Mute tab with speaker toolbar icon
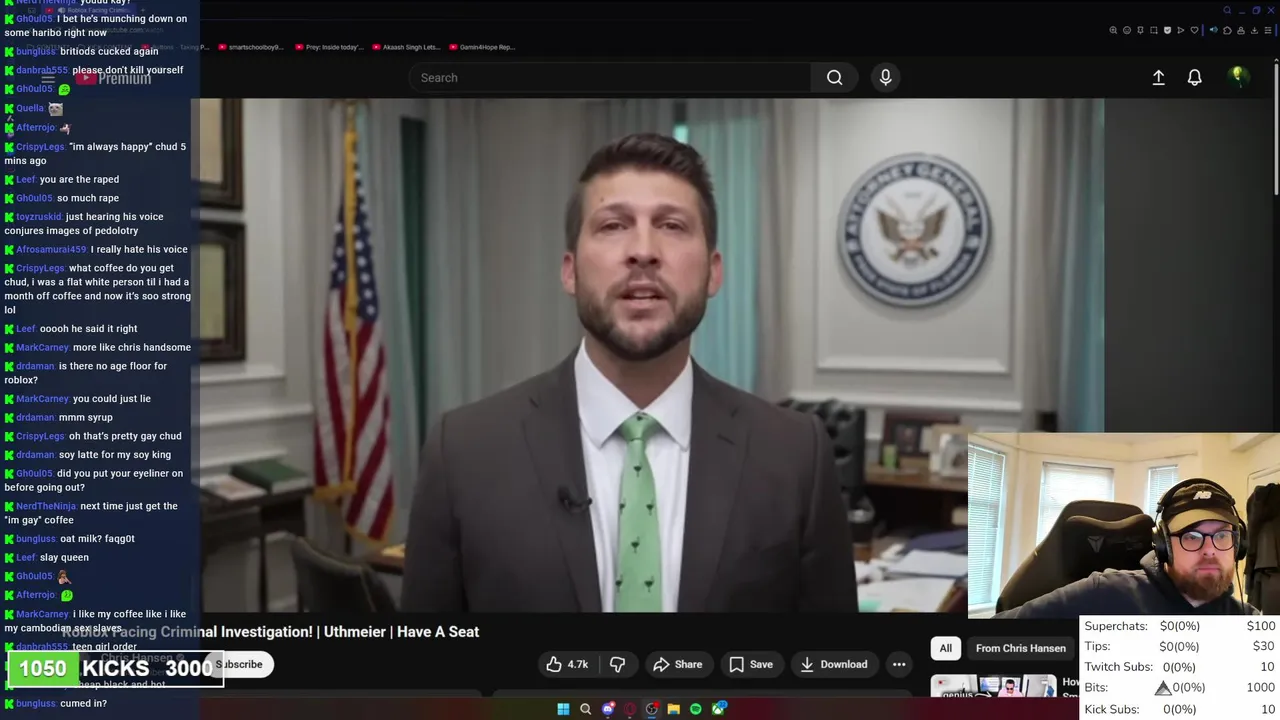 (x=1213, y=30)
